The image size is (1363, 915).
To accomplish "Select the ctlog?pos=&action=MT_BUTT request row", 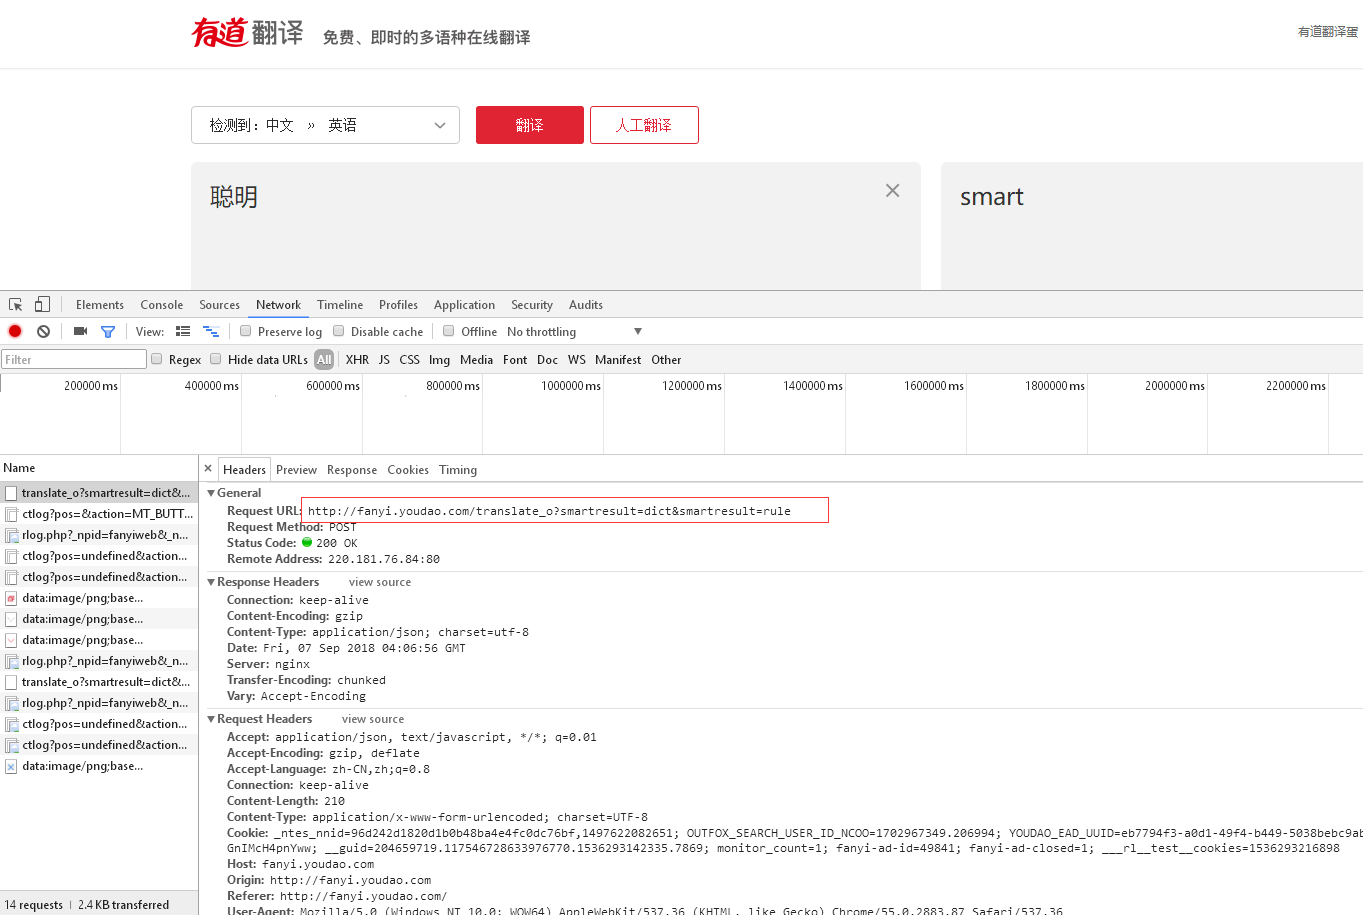I will (x=99, y=514).
